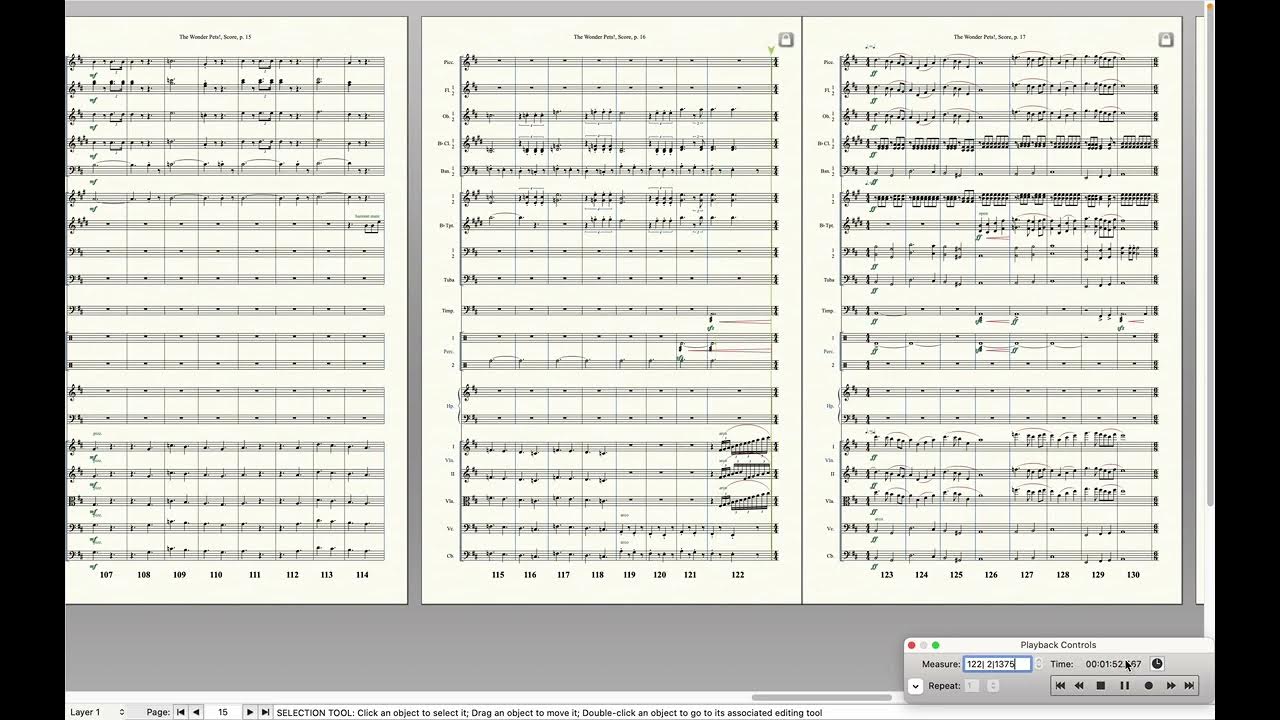Click the Repeat count field
The image size is (1280, 720).
[x=973, y=686]
